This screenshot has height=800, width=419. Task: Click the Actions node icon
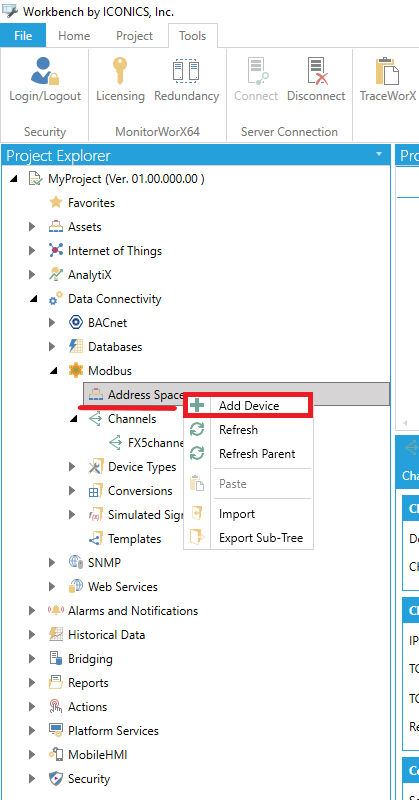pyautogui.click(x=55, y=706)
